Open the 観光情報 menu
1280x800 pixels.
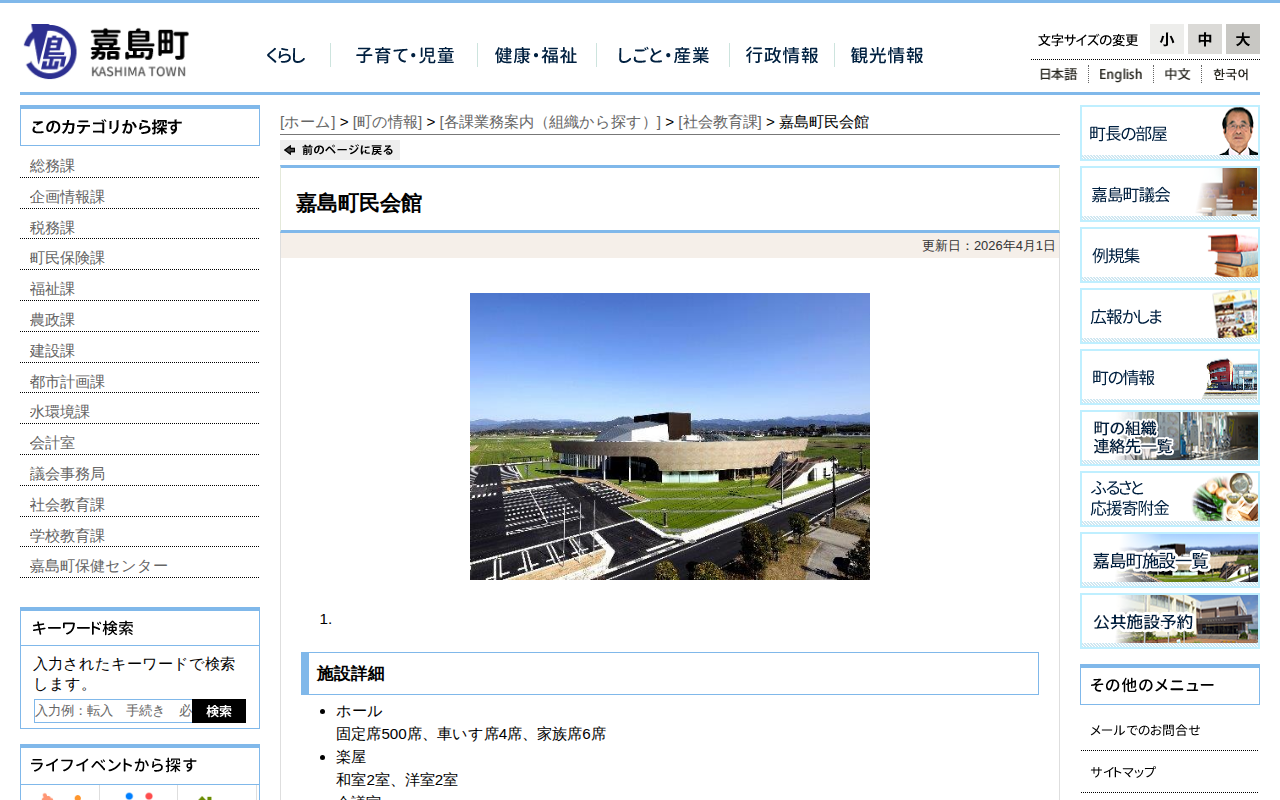point(887,56)
